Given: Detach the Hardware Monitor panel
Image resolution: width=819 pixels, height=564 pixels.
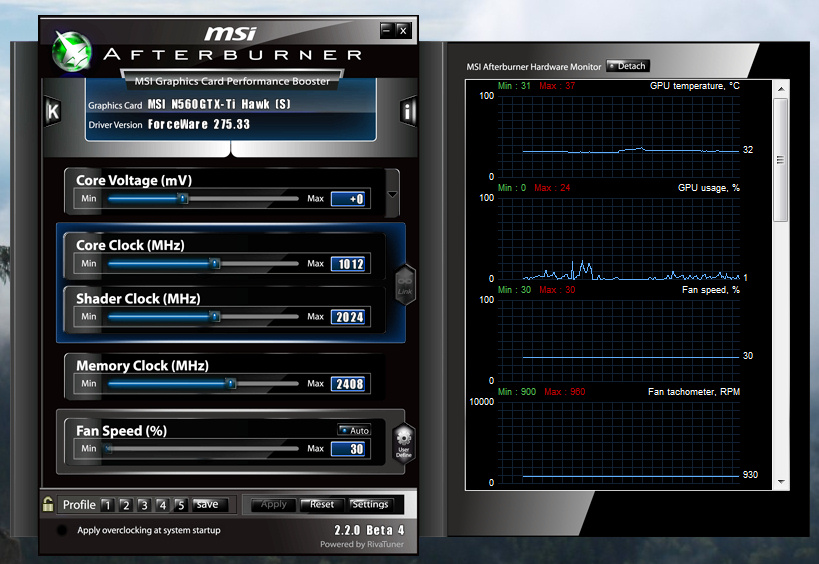Looking at the screenshot, I should [628, 66].
